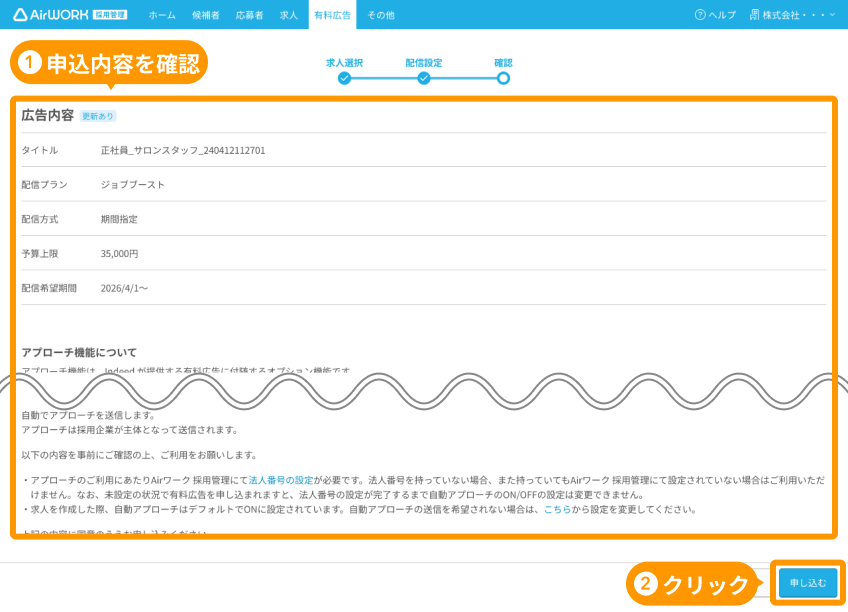Click the 配信プラン row label
The width and height of the screenshot is (848, 612).
click(44, 185)
